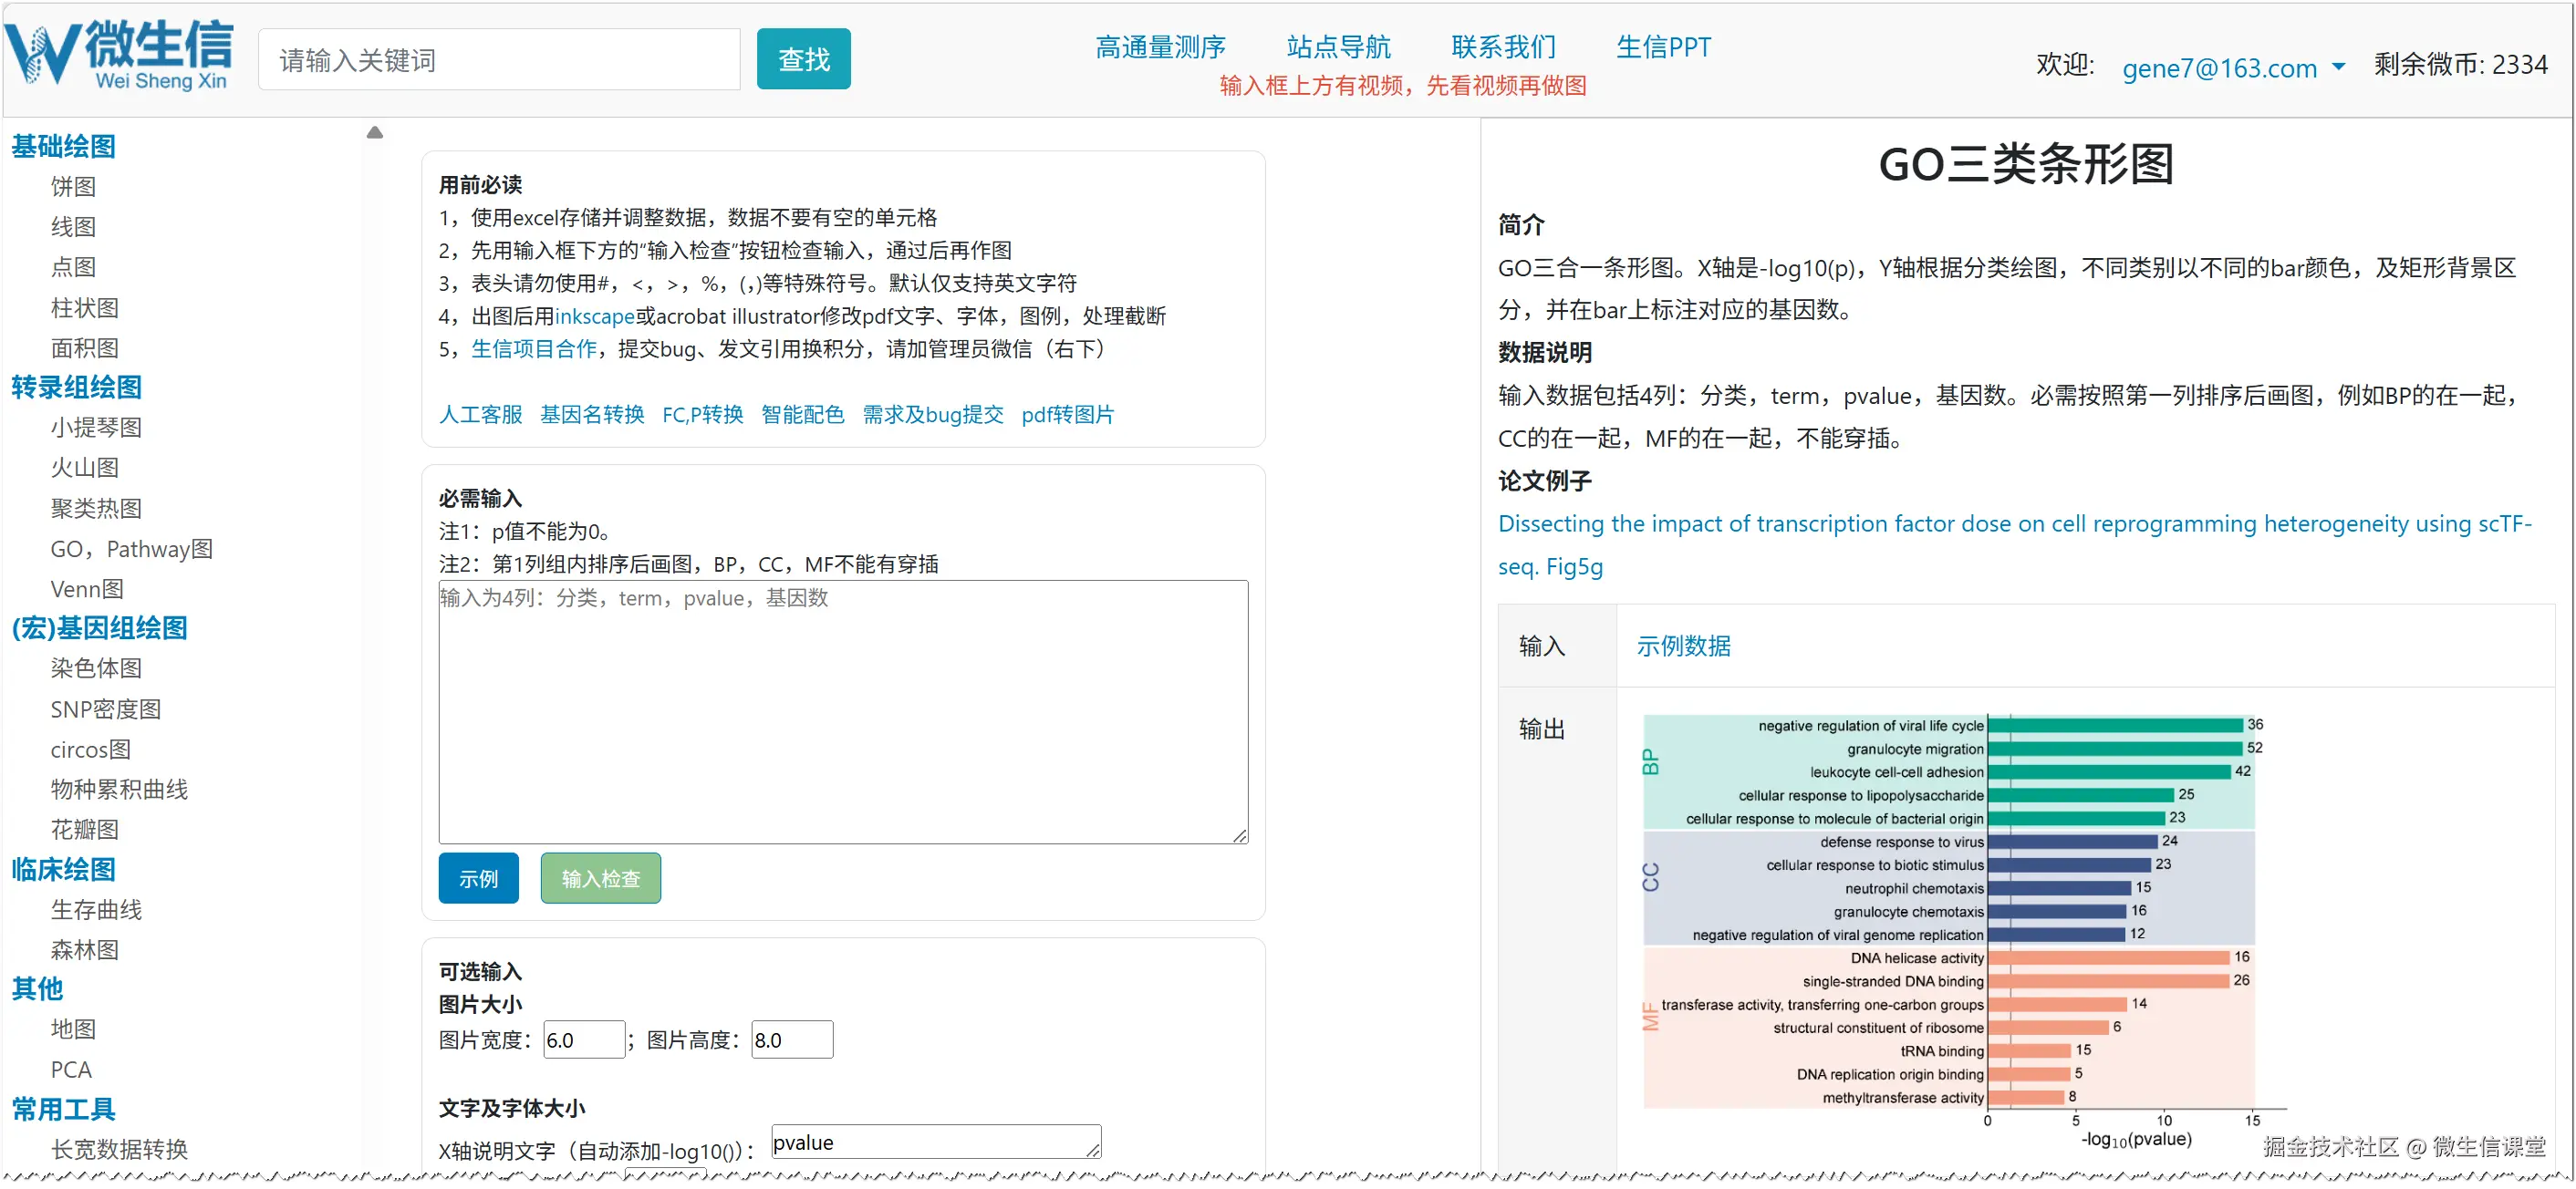Click the green 输入检查 button

coord(600,879)
